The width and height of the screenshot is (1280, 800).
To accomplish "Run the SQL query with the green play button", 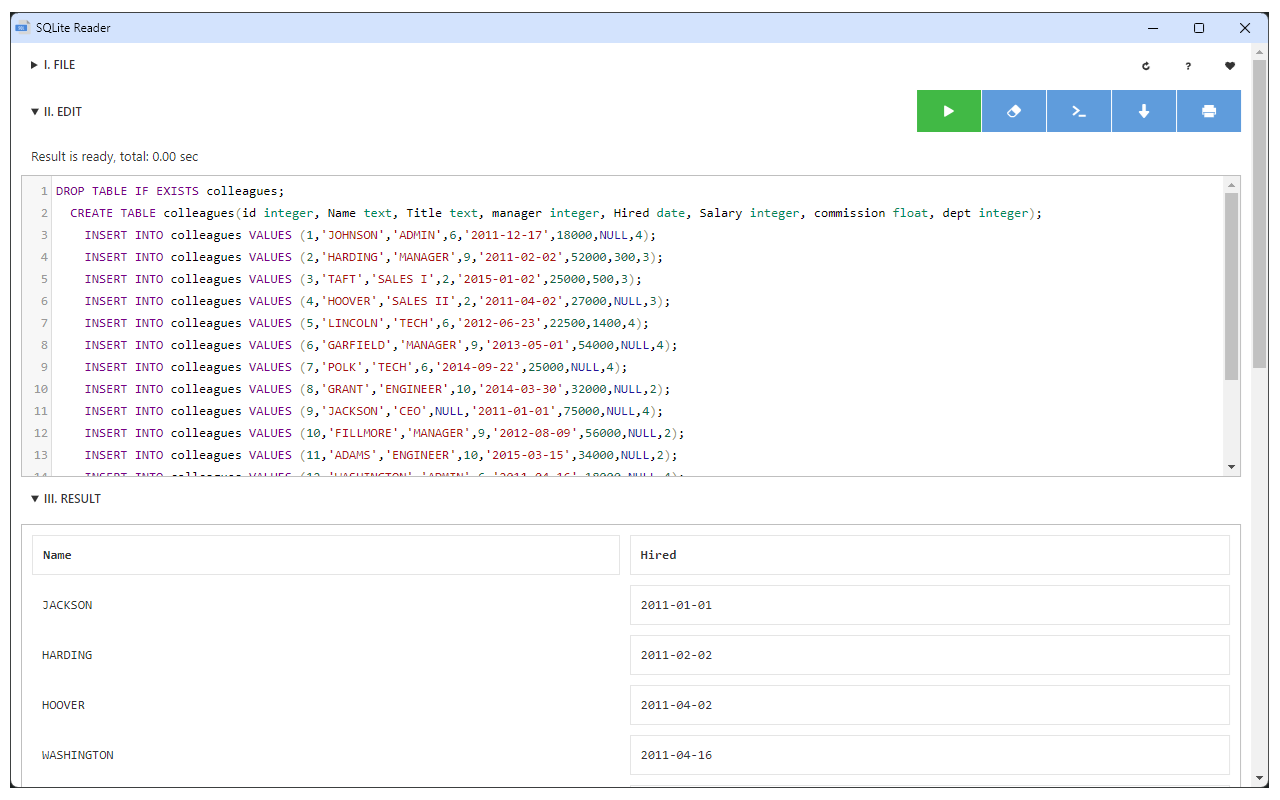I will pos(948,111).
